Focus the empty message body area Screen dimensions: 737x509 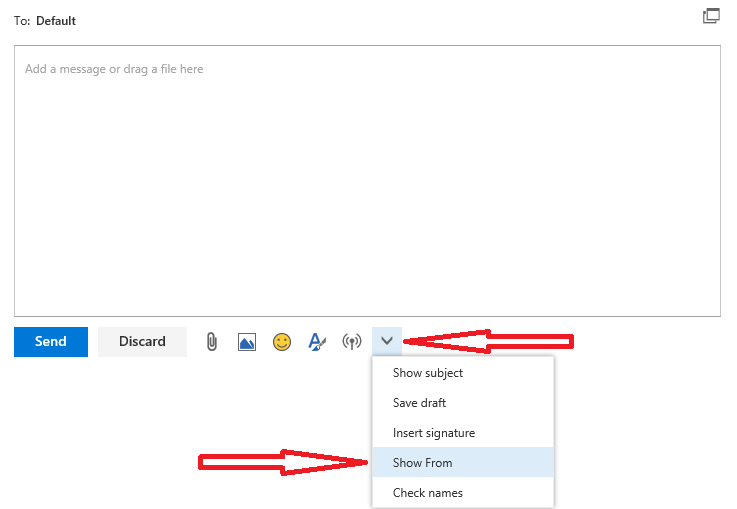tap(367, 200)
